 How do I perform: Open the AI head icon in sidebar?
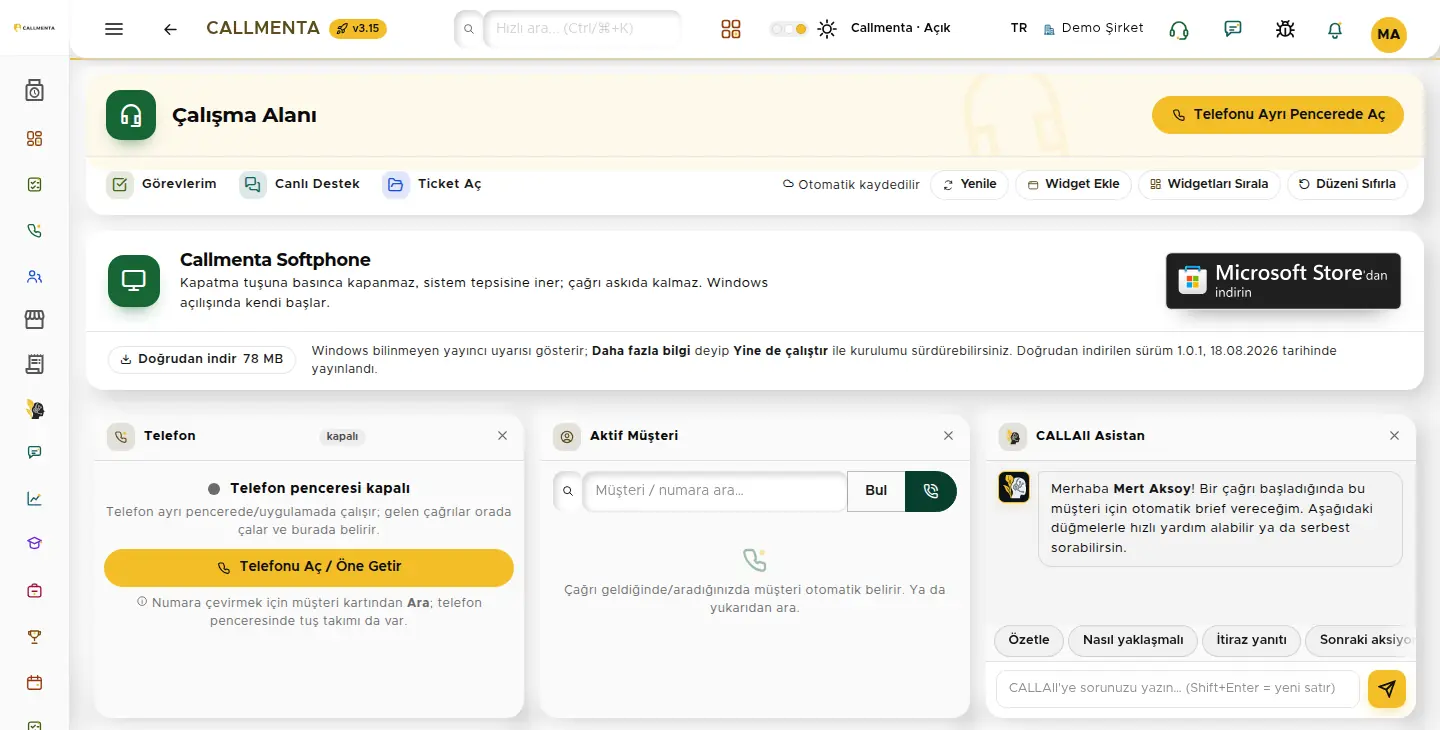click(x=35, y=409)
